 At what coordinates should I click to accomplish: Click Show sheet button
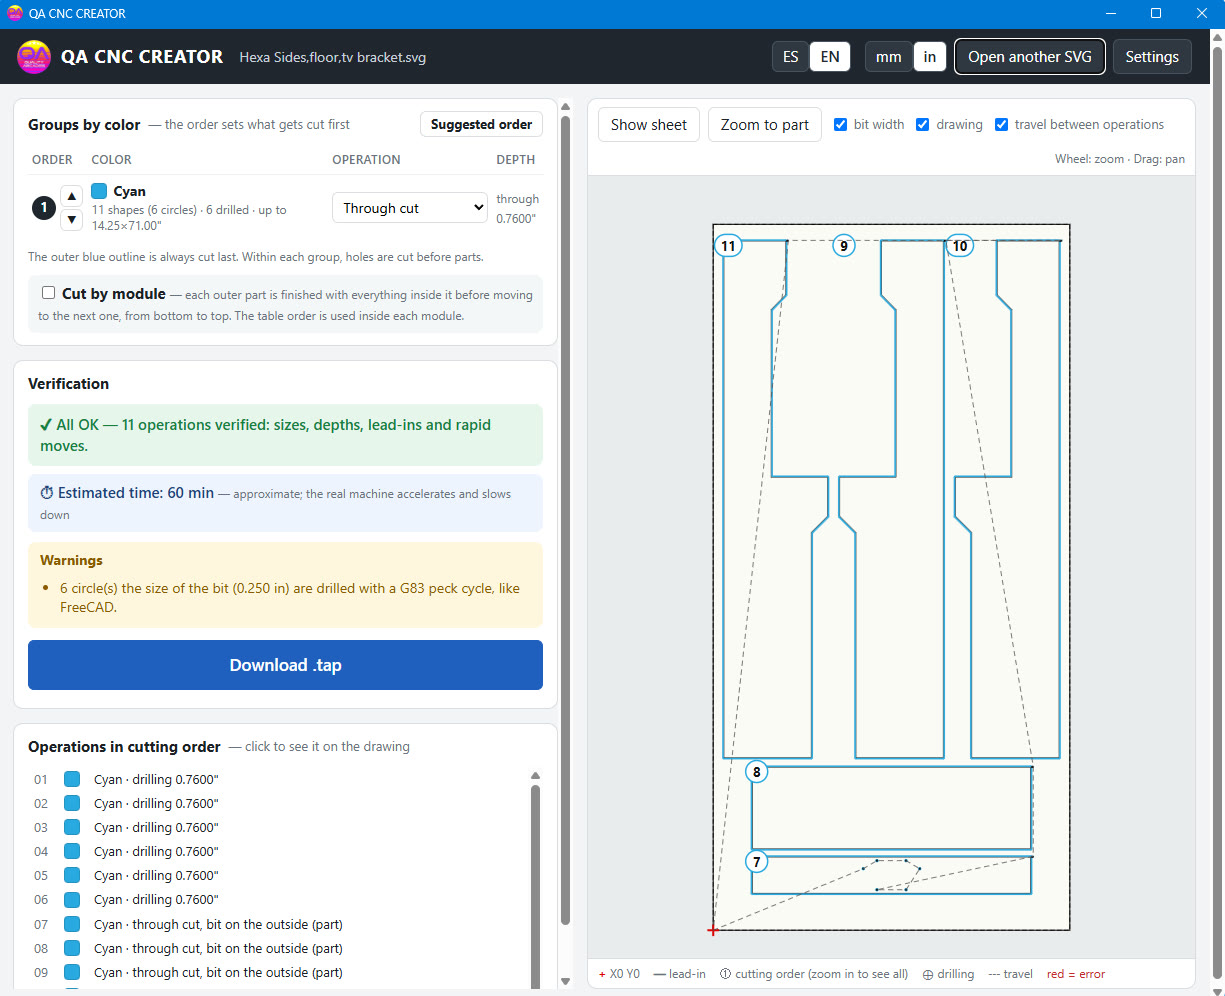(x=649, y=124)
